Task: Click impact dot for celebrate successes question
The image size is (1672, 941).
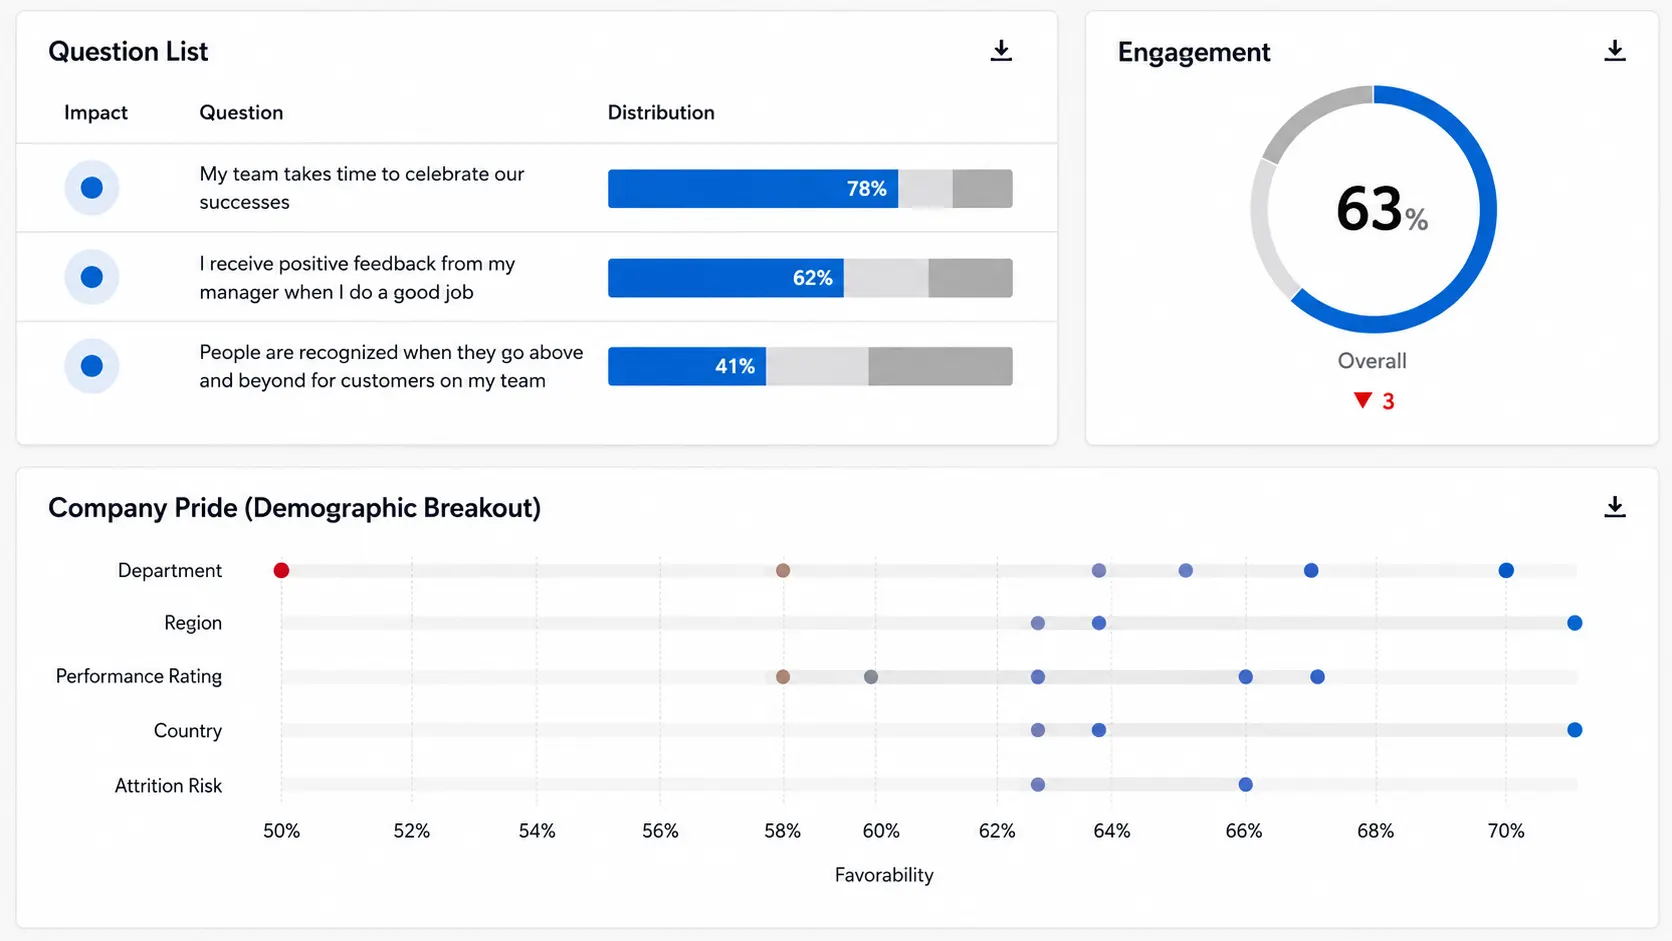Action: [x=92, y=188]
